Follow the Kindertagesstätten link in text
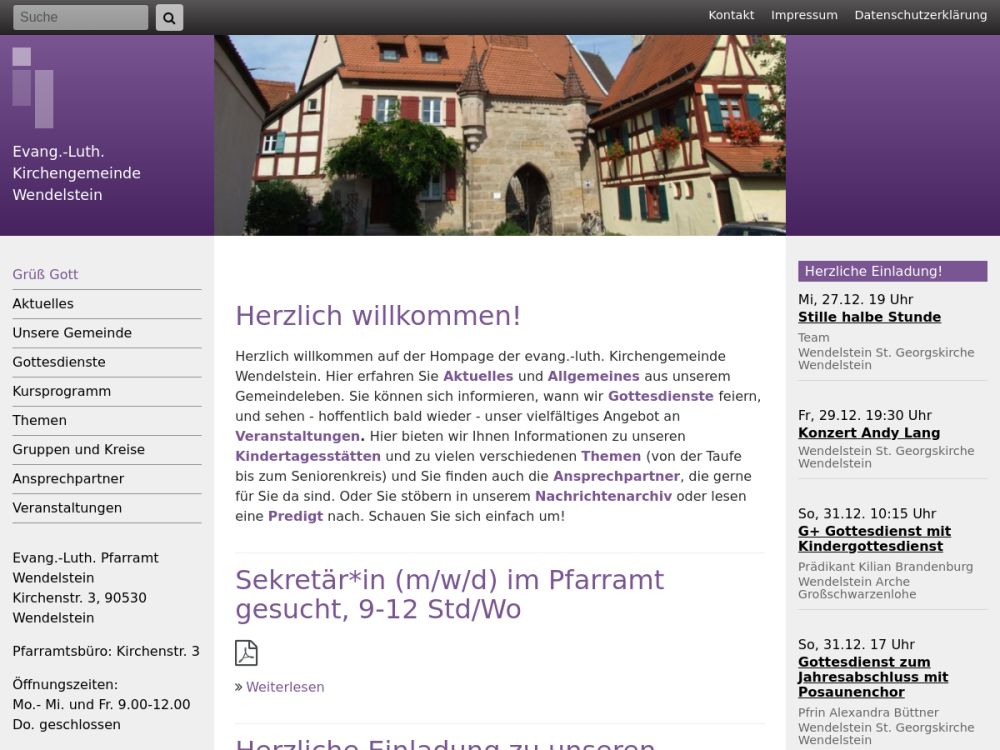The width and height of the screenshot is (1000, 750). (x=308, y=456)
